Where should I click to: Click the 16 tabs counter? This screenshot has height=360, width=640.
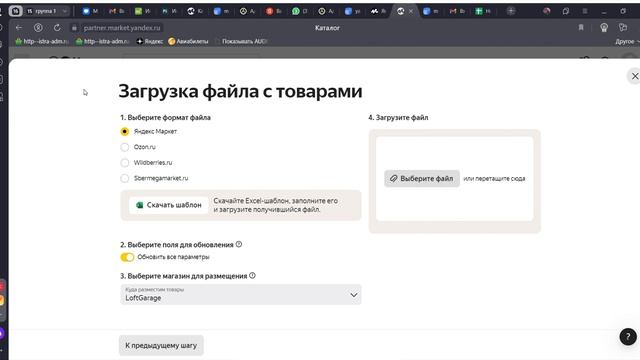[16, 11]
